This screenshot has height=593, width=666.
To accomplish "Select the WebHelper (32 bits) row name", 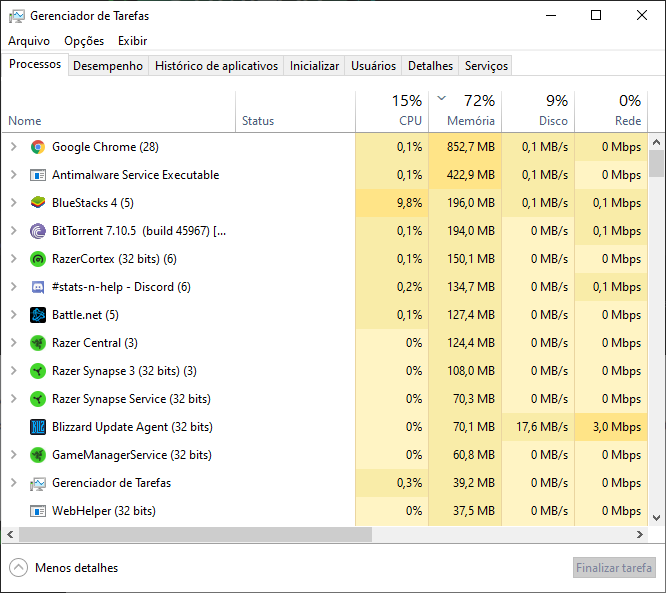I will tap(104, 511).
